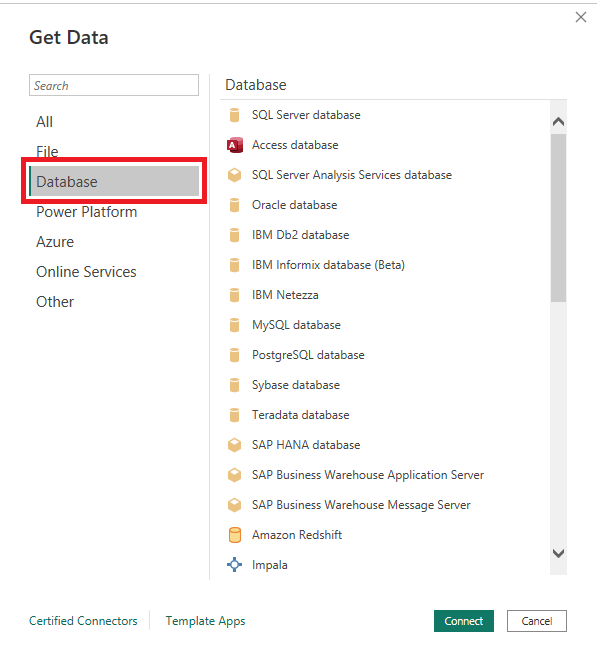Screen dimensions: 597x661
Task: Select the SQL Server database cylinder icon
Action: pos(234,115)
